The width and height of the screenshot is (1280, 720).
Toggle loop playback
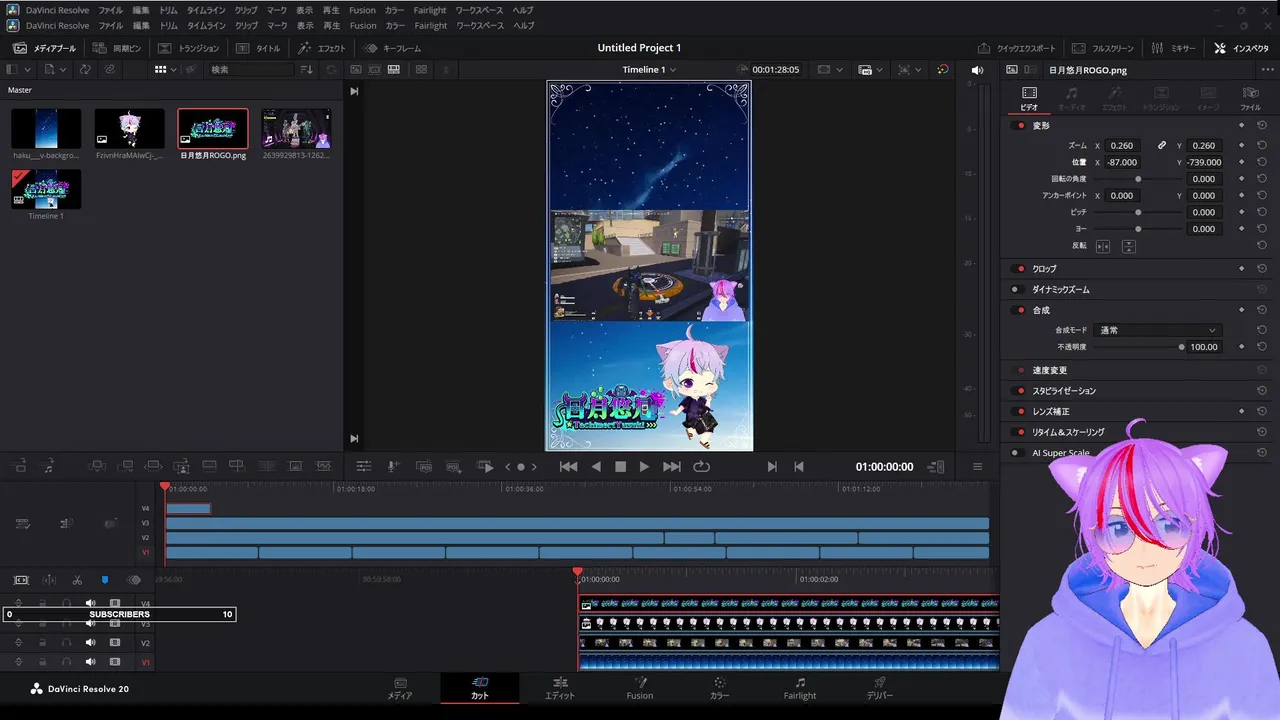pyautogui.click(x=701, y=467)
